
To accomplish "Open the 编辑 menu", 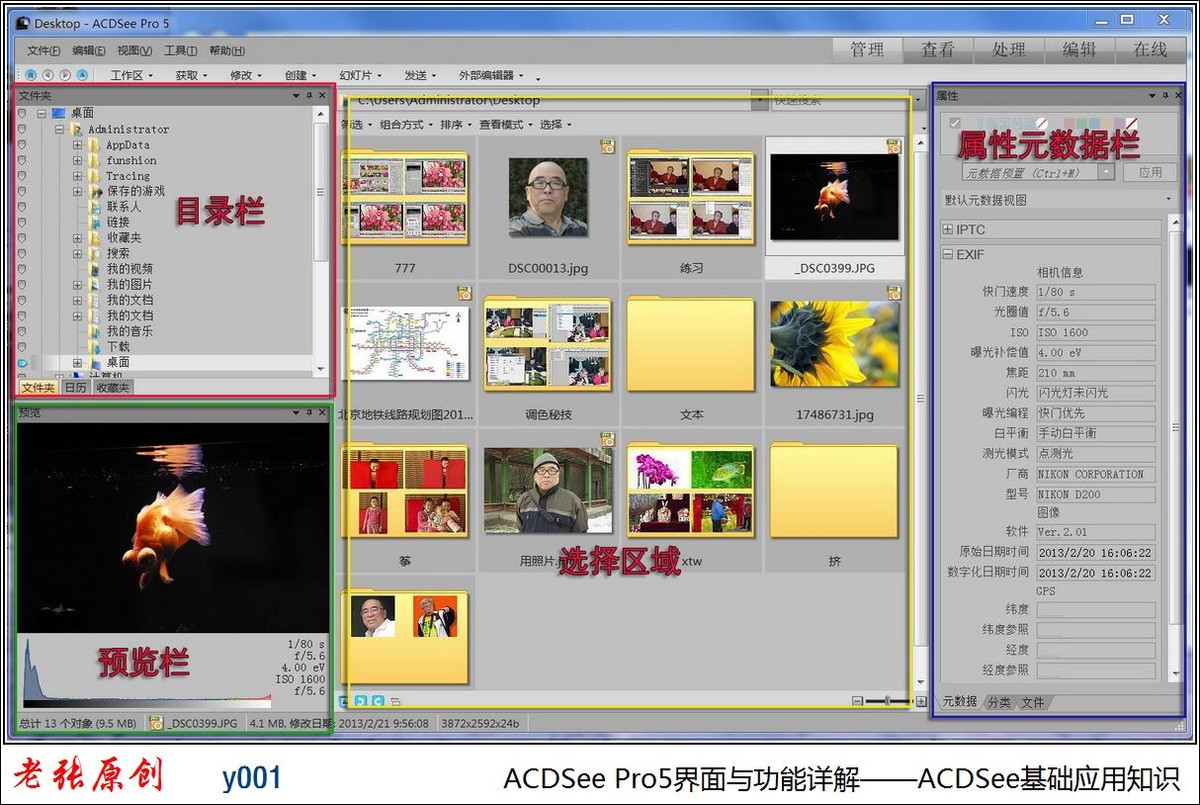I will coord(89,51).
